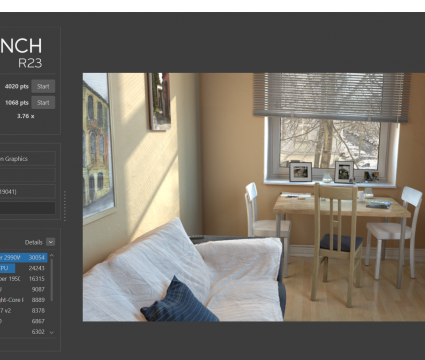Viewport: 425px width, 360px height.
Task: Select the ranking row scoring 9087
Action: tap(23, 289)
